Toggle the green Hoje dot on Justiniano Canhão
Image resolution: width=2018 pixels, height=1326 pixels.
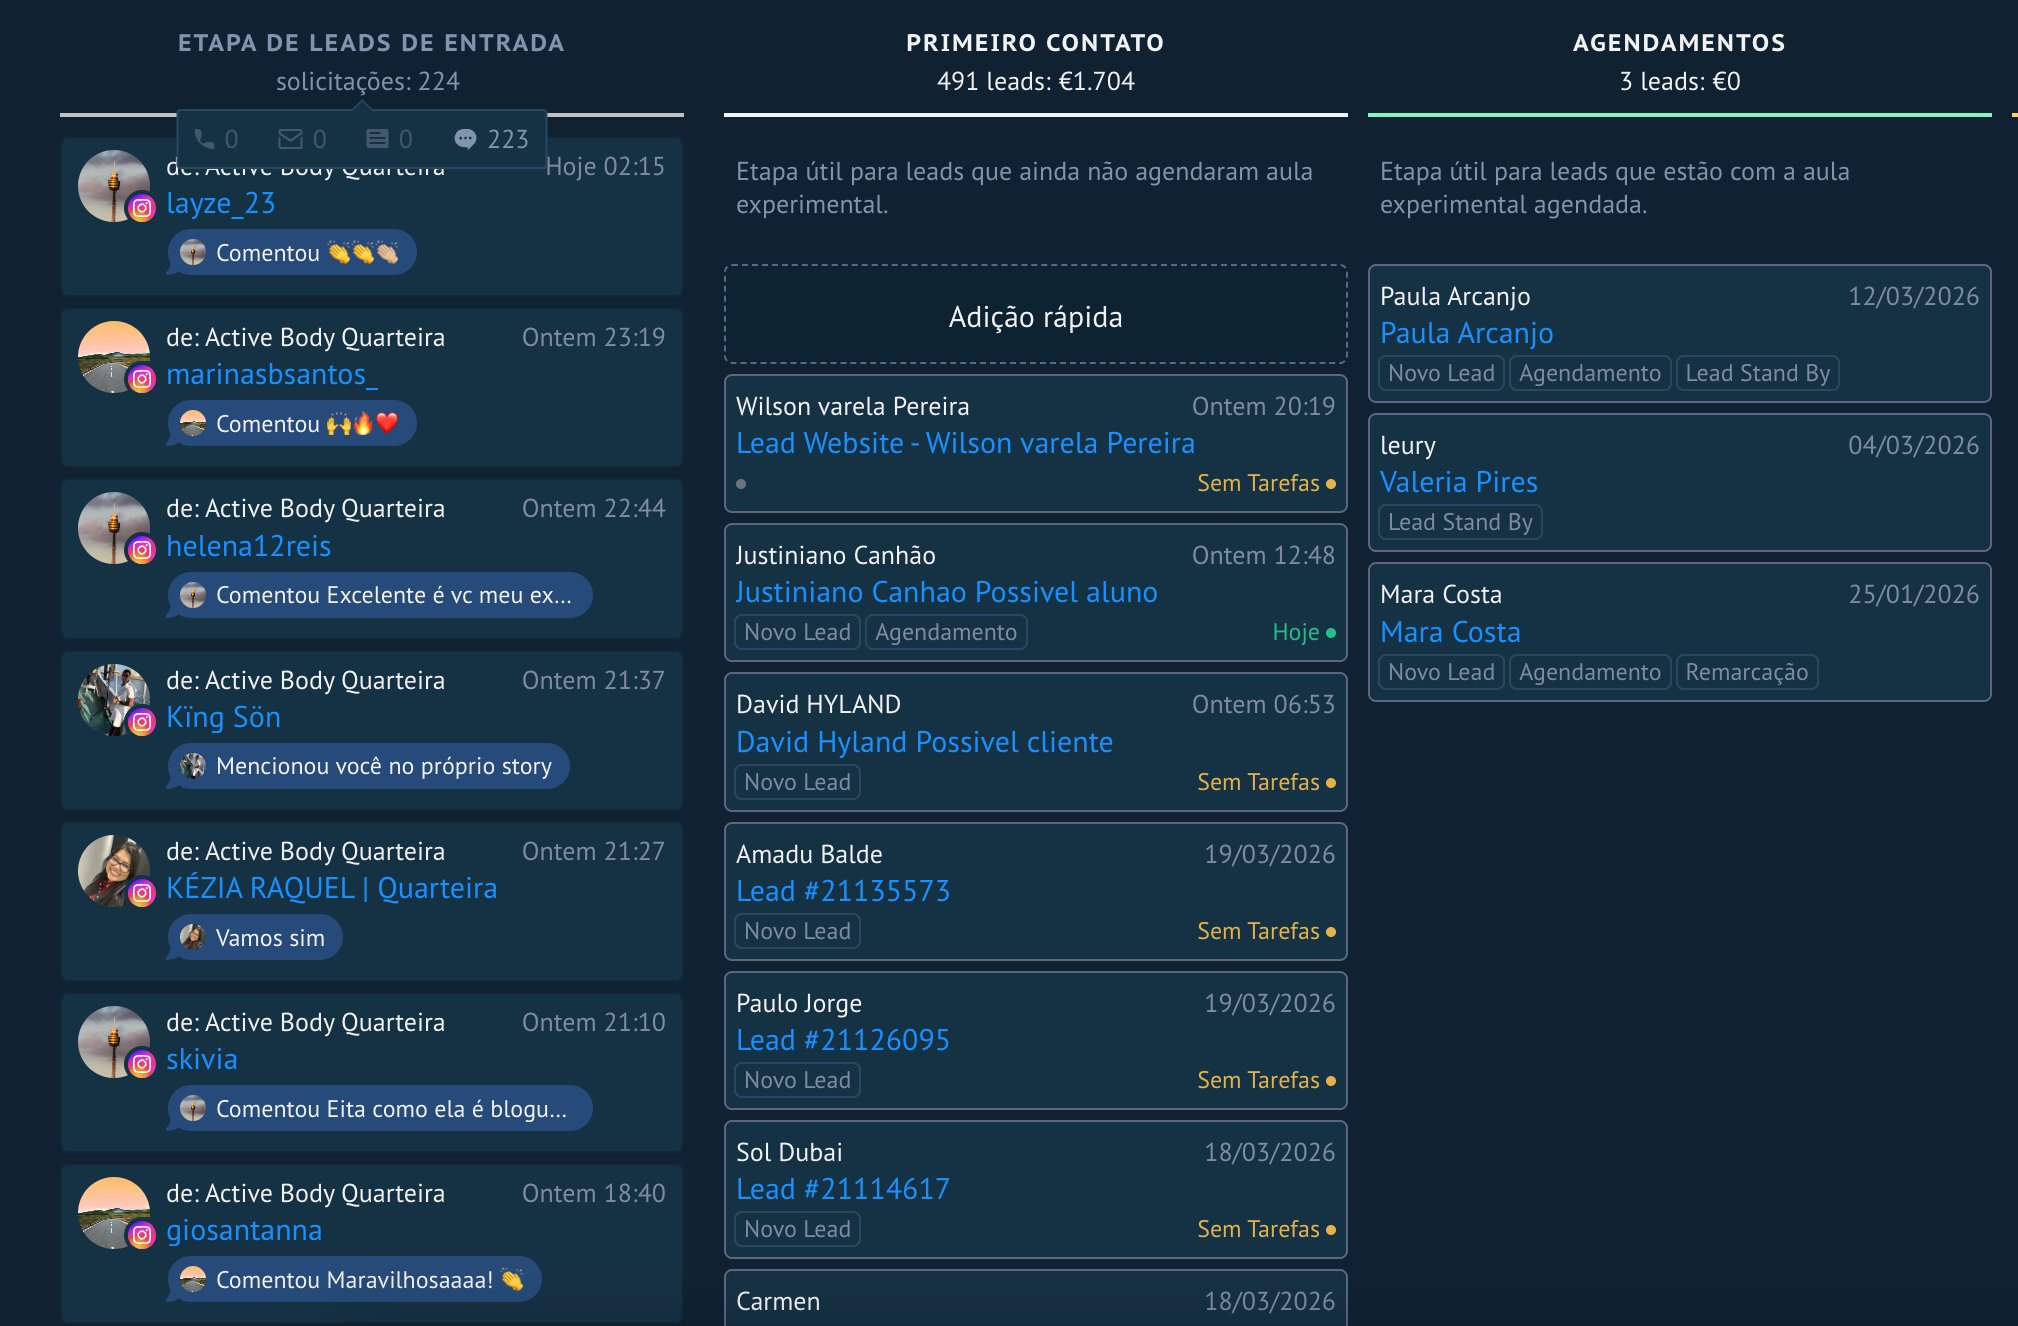point(1332,633)
